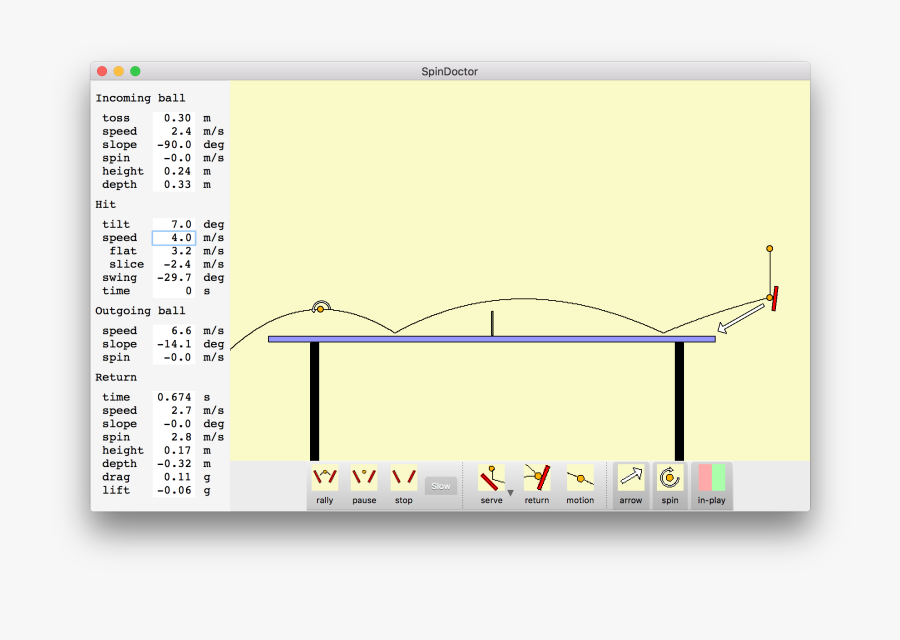The height and width of the screenshot is (640, 900).
Task: Click the red paddle on the table
Action: click(775, 298)
